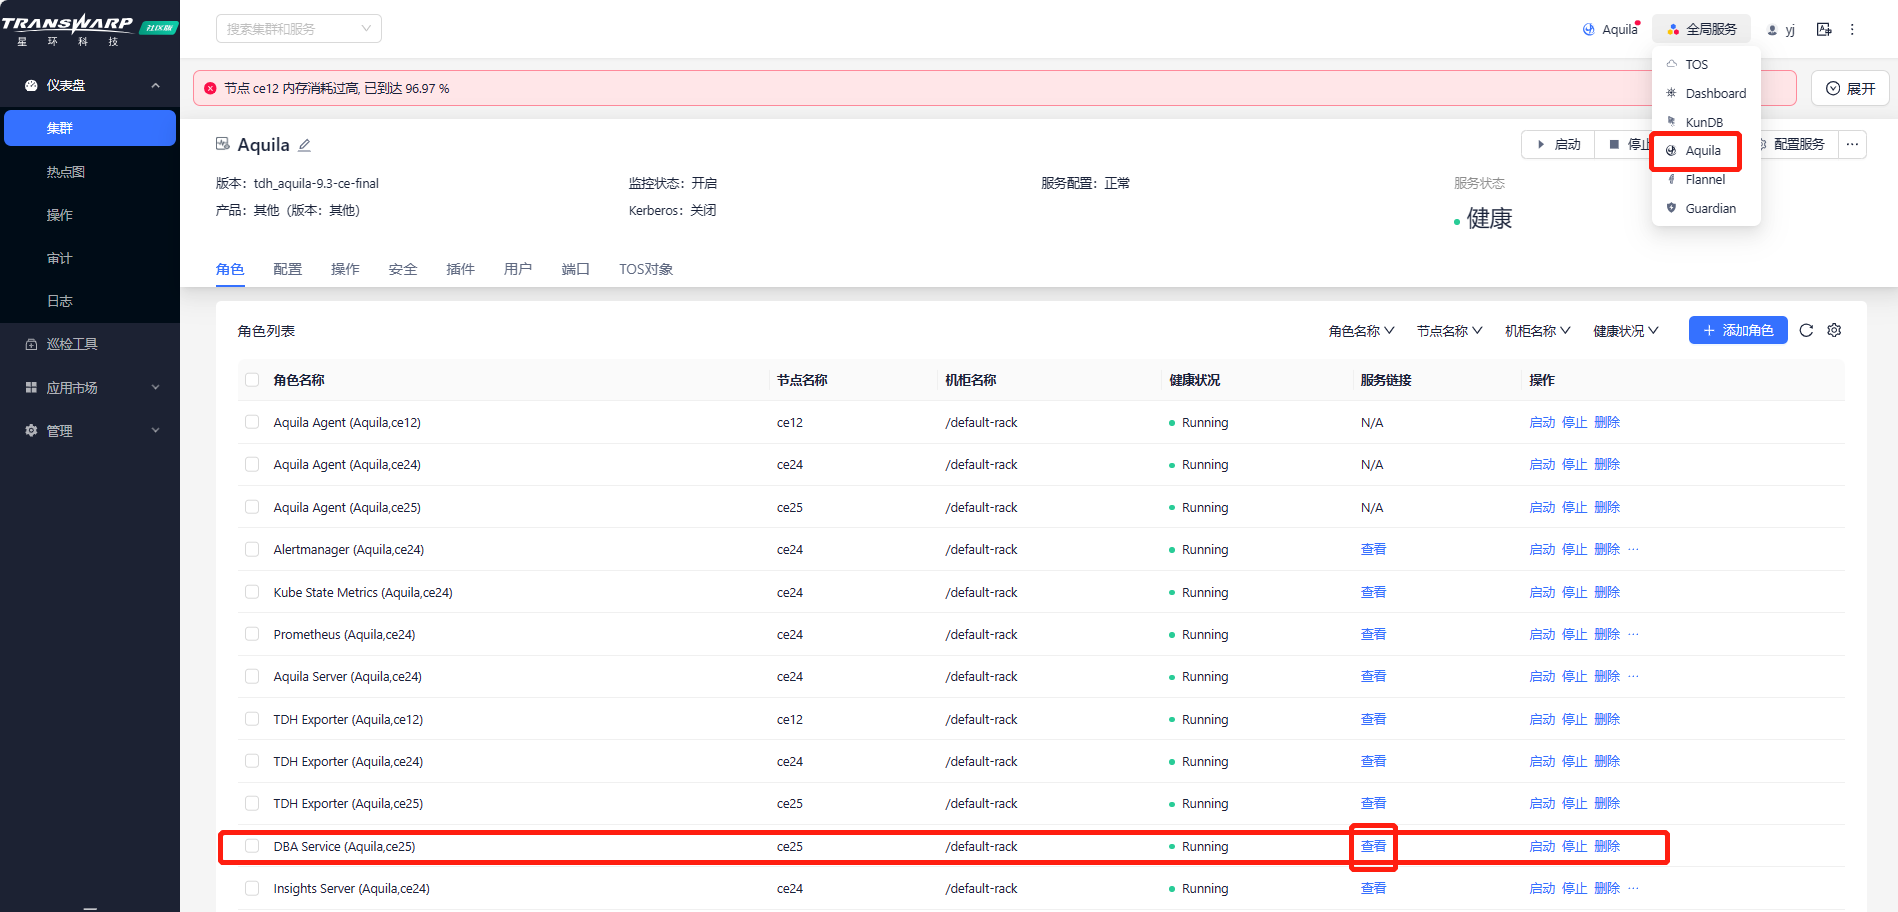Click ellipsis in Aquila Server row actions
Viewport: 1898px width, 912px height.
1633,676
